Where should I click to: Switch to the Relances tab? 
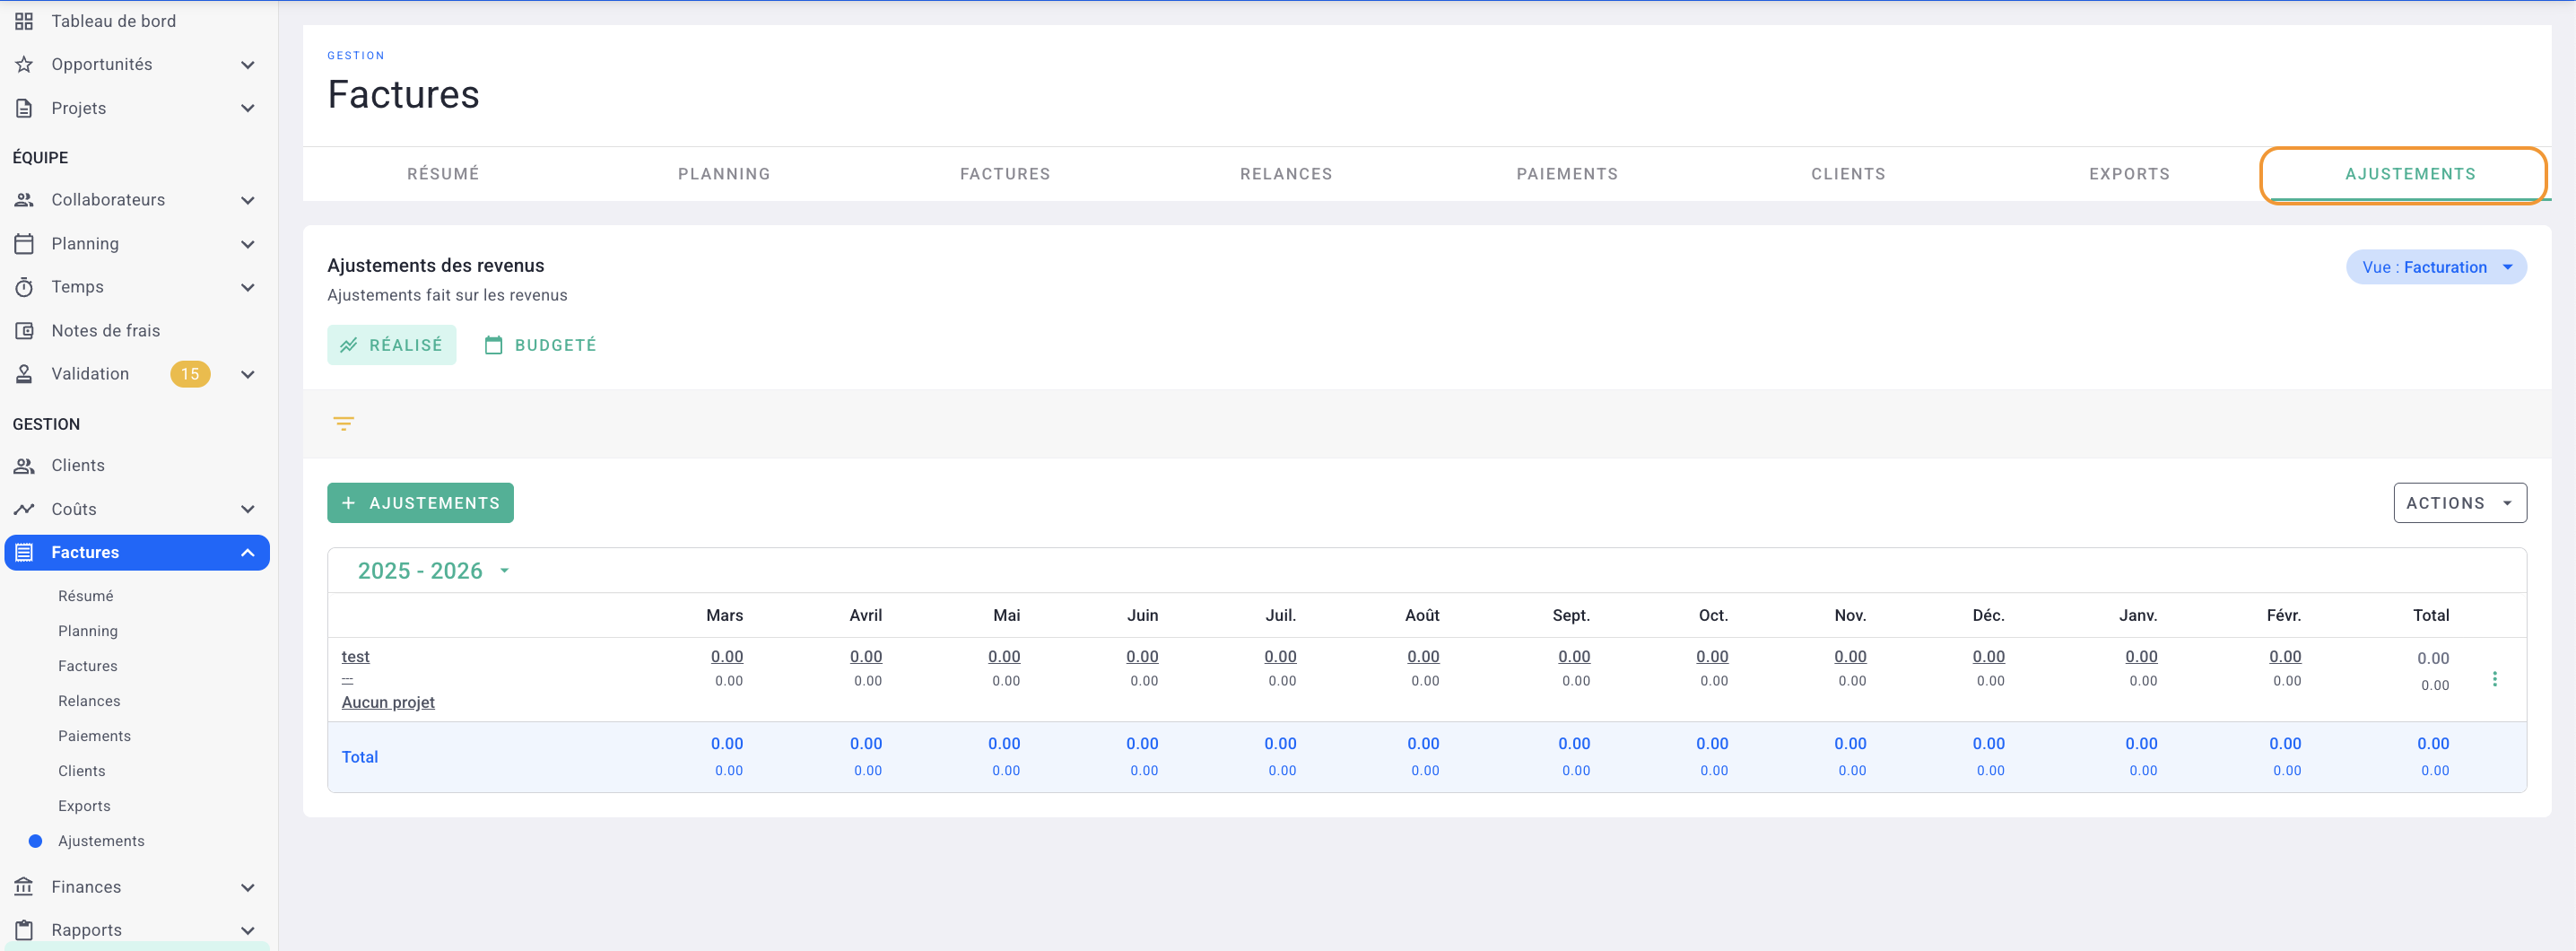point(1285,174)
